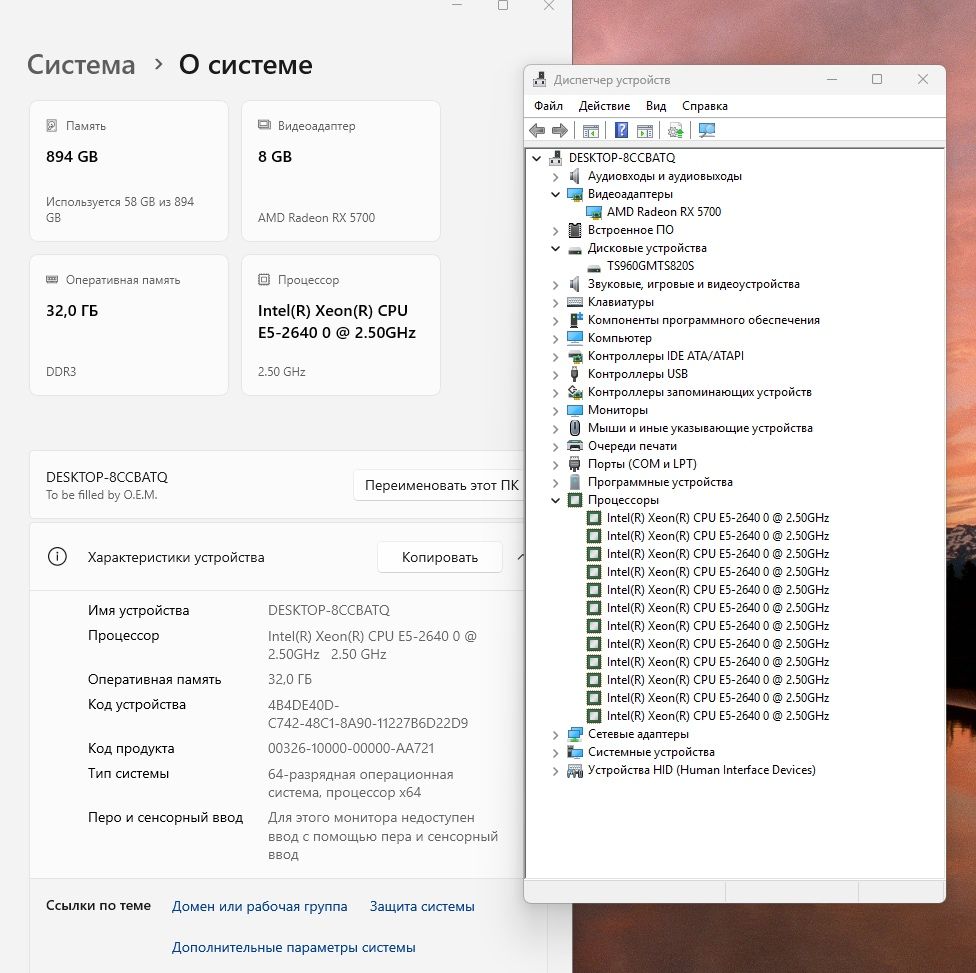976x973 pixels.
Task: Click the Компьютер monitor icon
Action: click(575, 338)
